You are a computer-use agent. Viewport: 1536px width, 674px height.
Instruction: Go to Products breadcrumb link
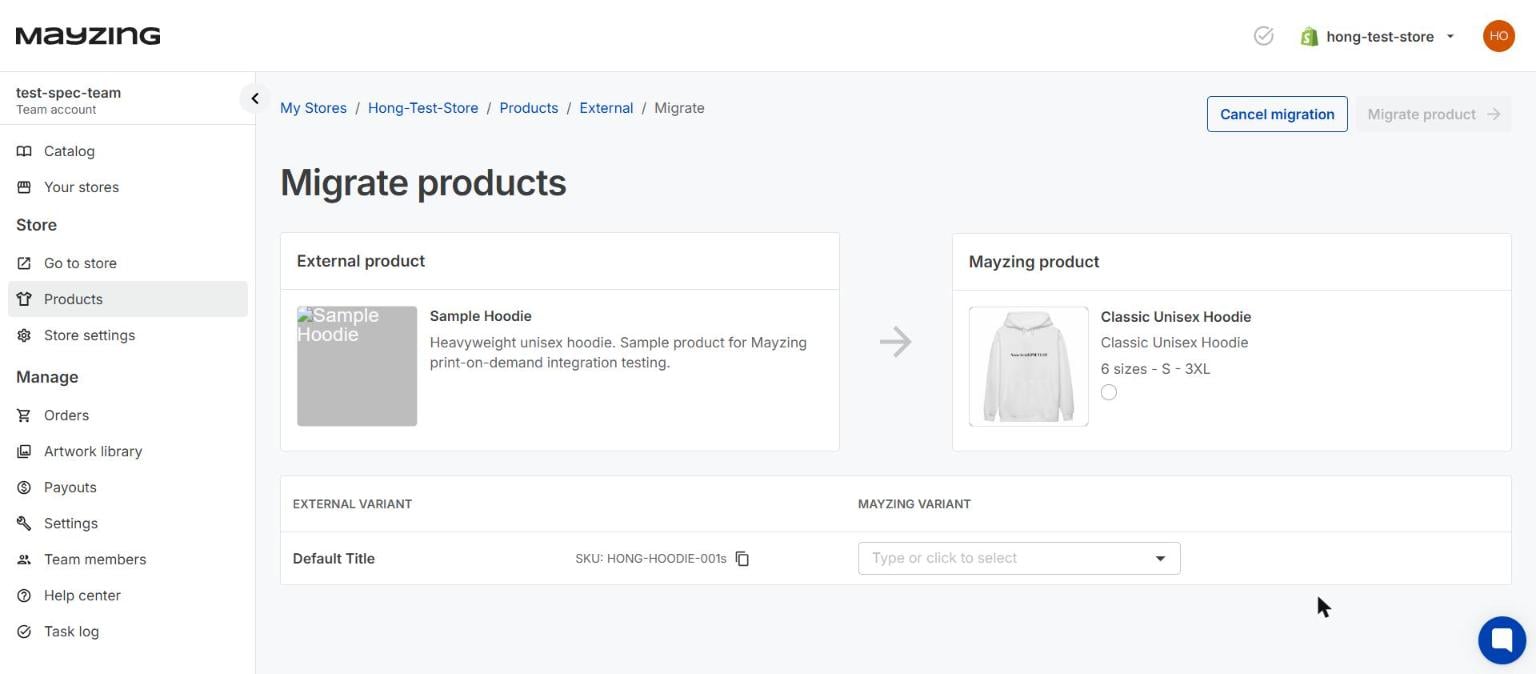coord(529,108)
